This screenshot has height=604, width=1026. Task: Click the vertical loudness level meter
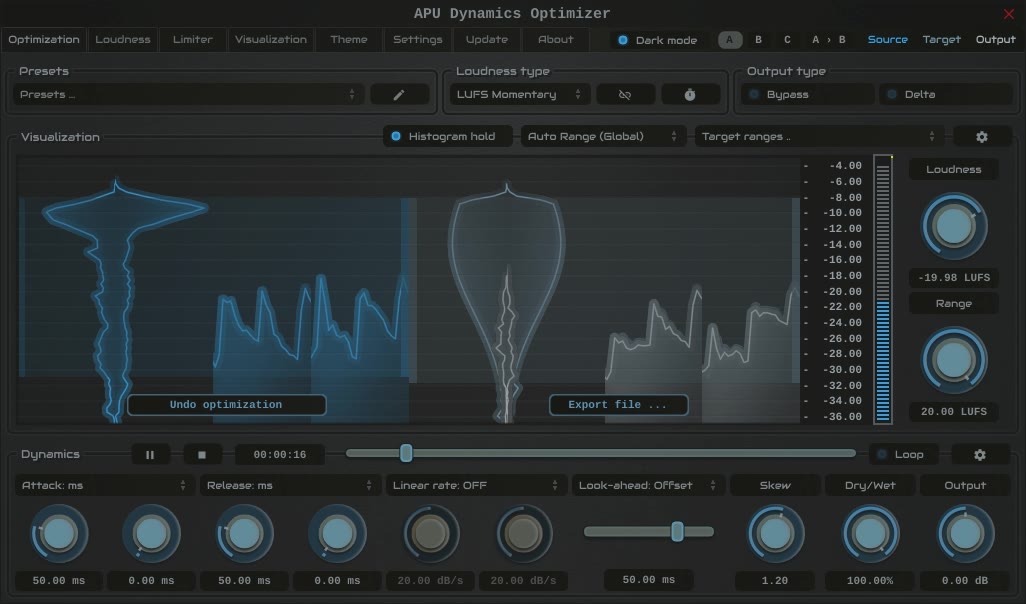(883, 289)
